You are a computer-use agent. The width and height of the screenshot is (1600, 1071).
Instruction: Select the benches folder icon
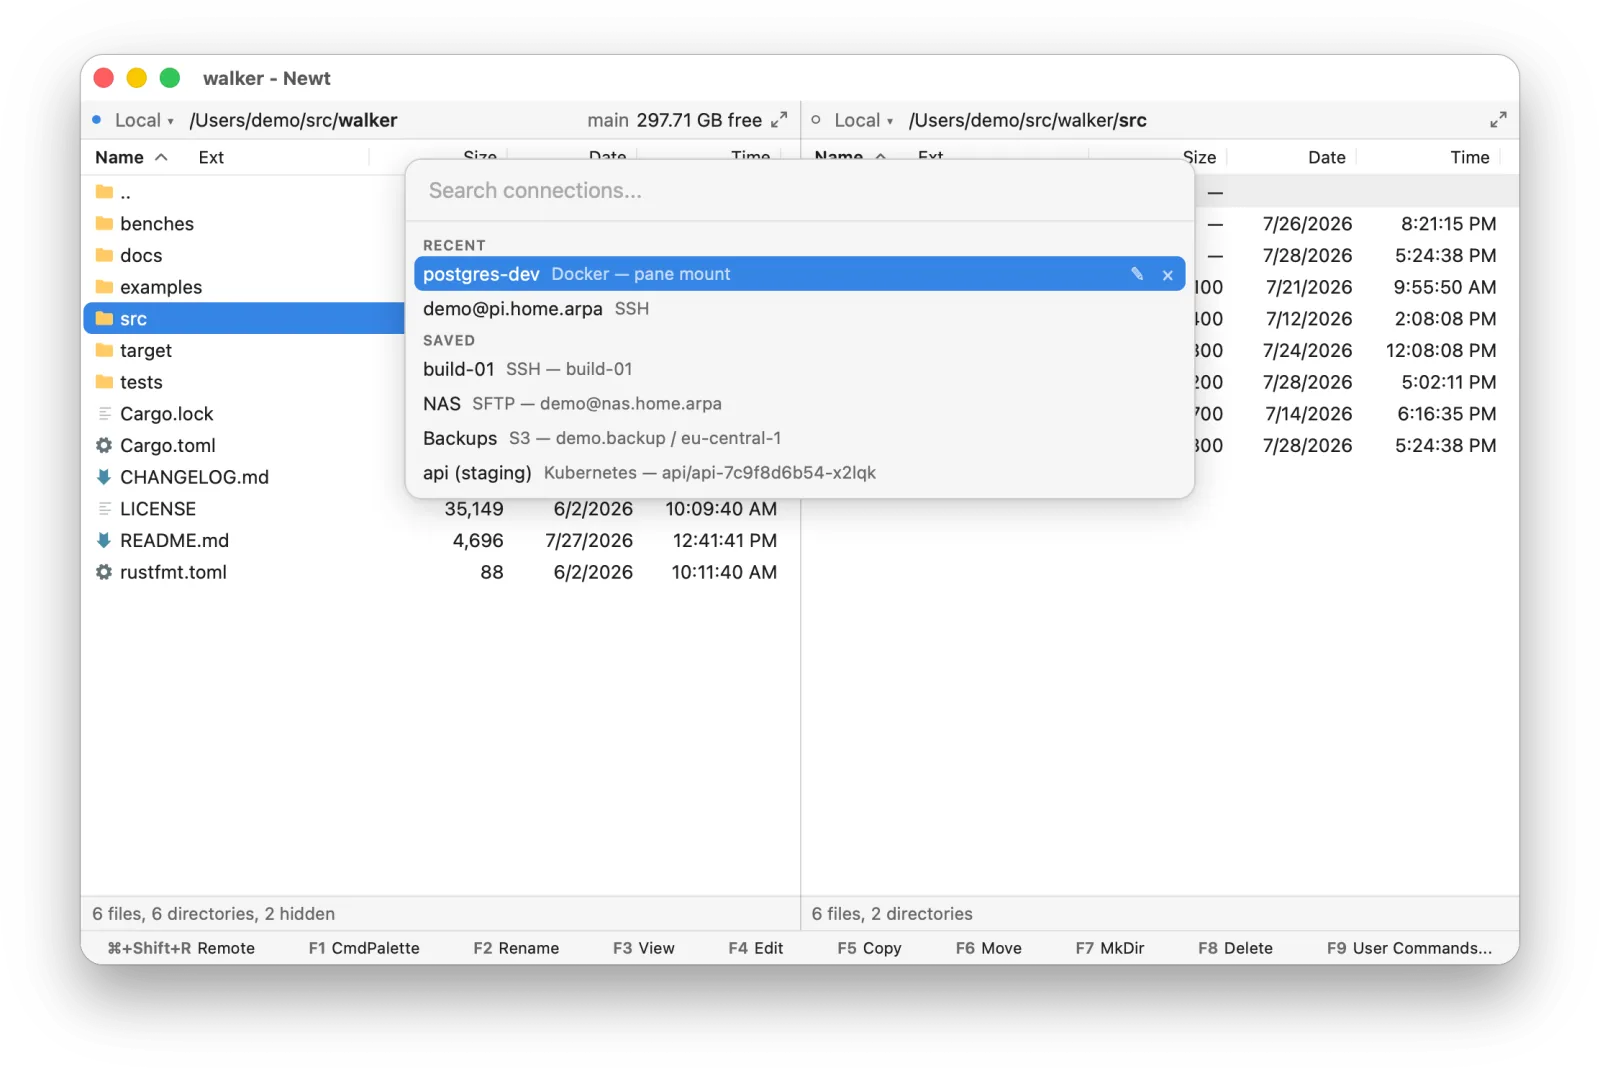(x=104, y=223)
